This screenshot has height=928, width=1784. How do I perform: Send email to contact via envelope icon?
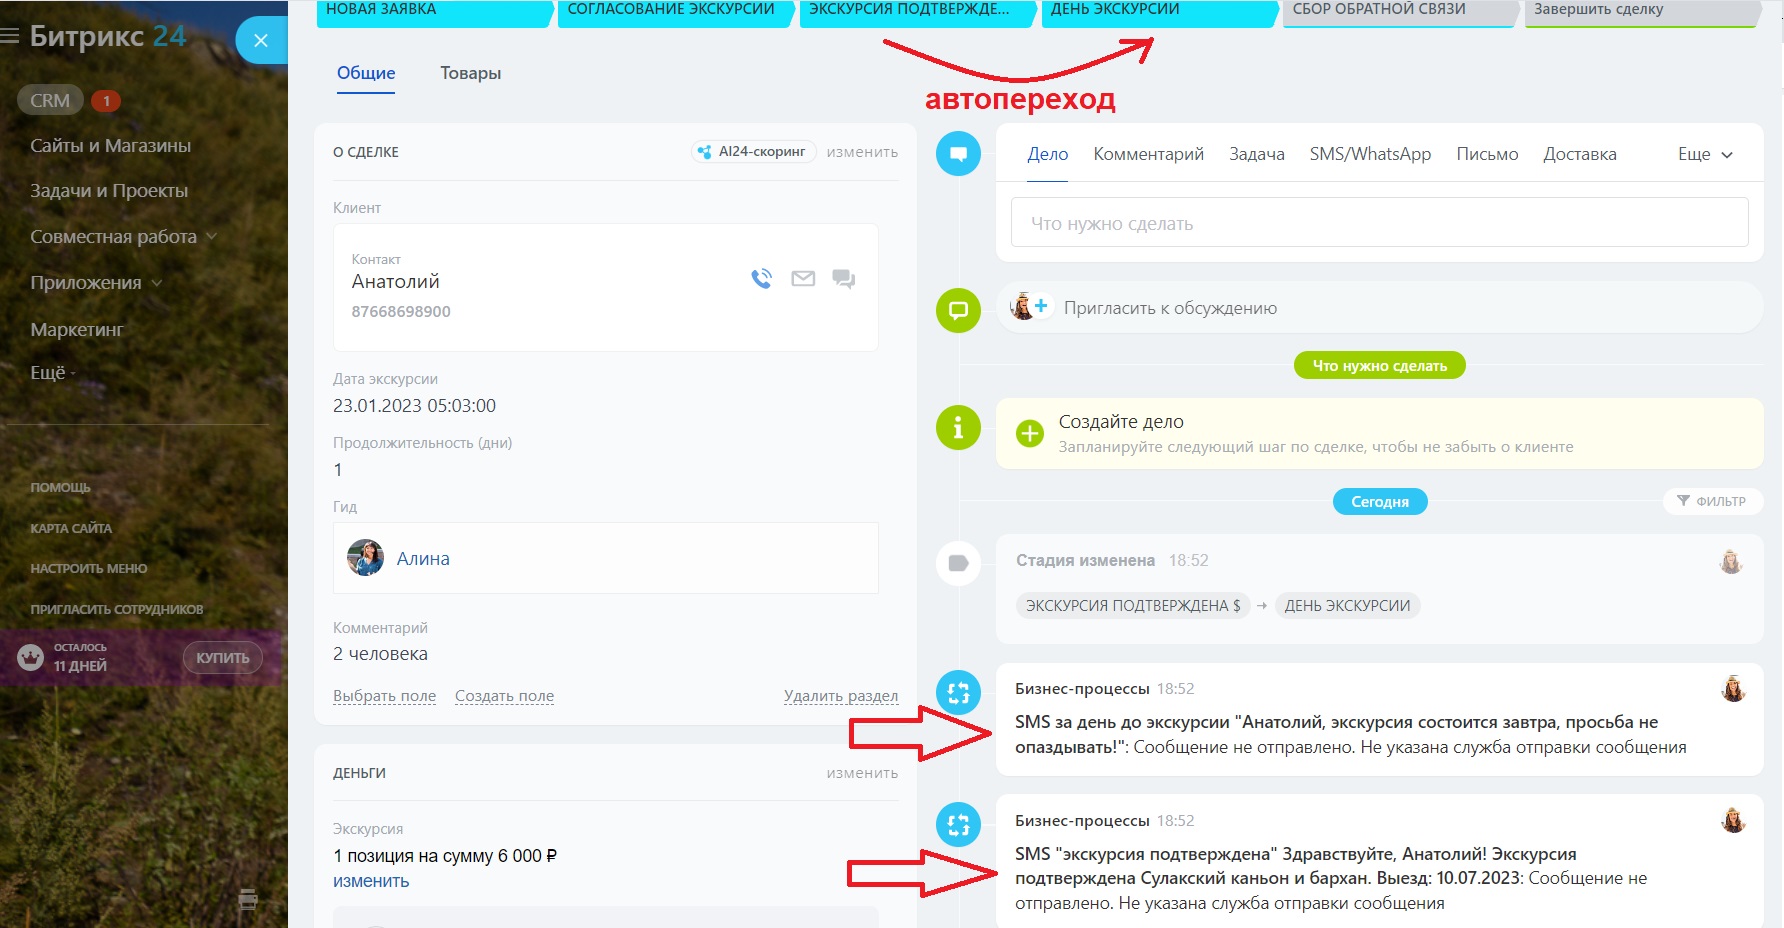point(803,279)
